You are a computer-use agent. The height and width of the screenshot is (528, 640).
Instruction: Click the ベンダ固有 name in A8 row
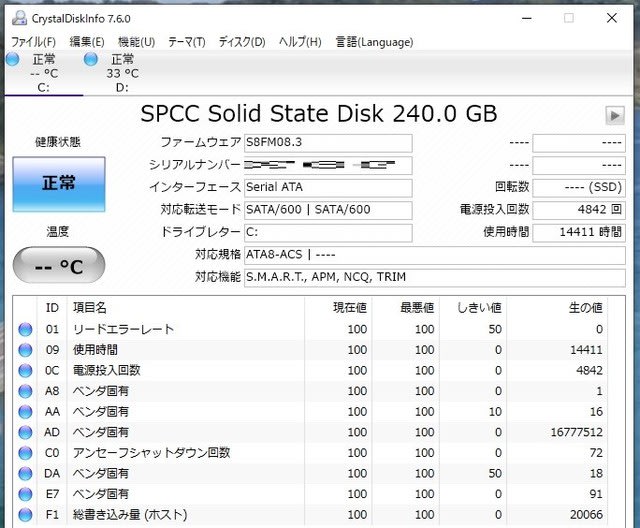[100, 391]
